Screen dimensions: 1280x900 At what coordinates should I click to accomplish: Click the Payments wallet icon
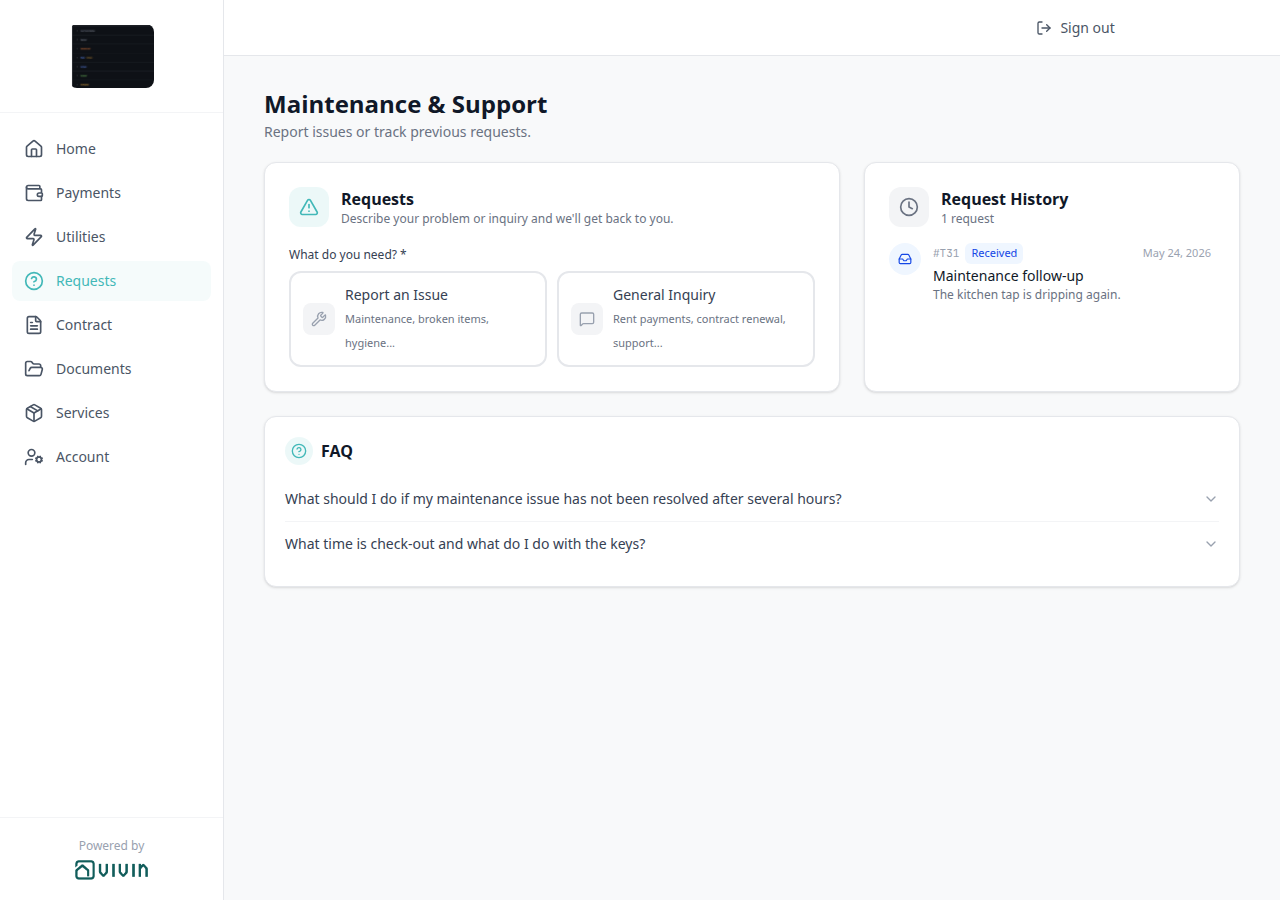click(x=34, y=193)
